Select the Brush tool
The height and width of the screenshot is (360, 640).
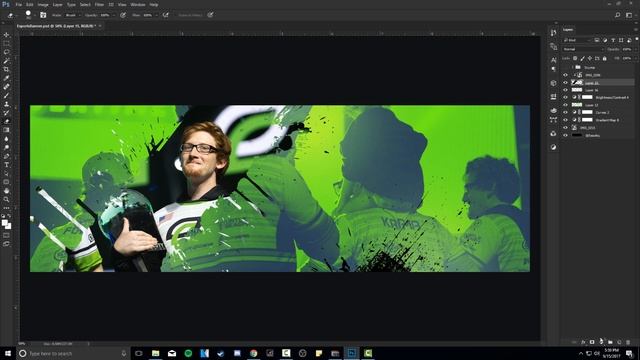[7, 96]
